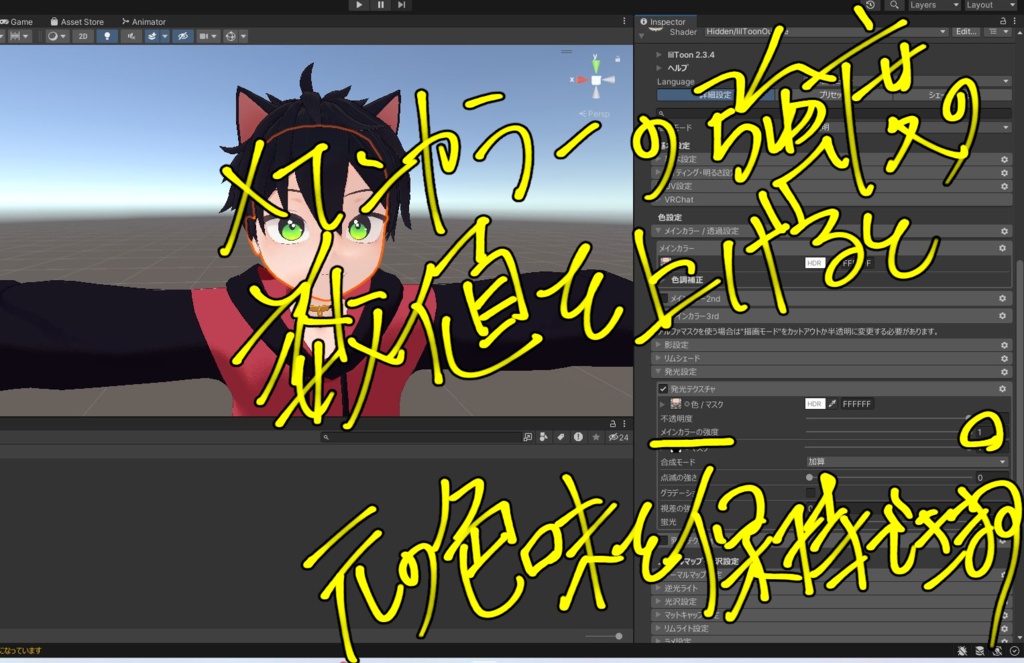
Task: Uncheck the 発光テクスチャ checkbox
Action: 664,389
